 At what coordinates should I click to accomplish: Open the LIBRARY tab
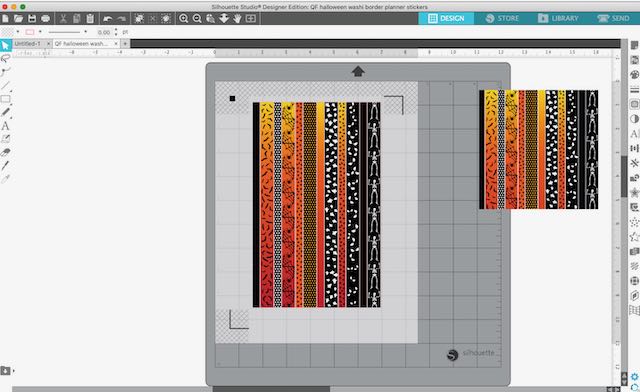pyautogui.click(x=558, y=18)
